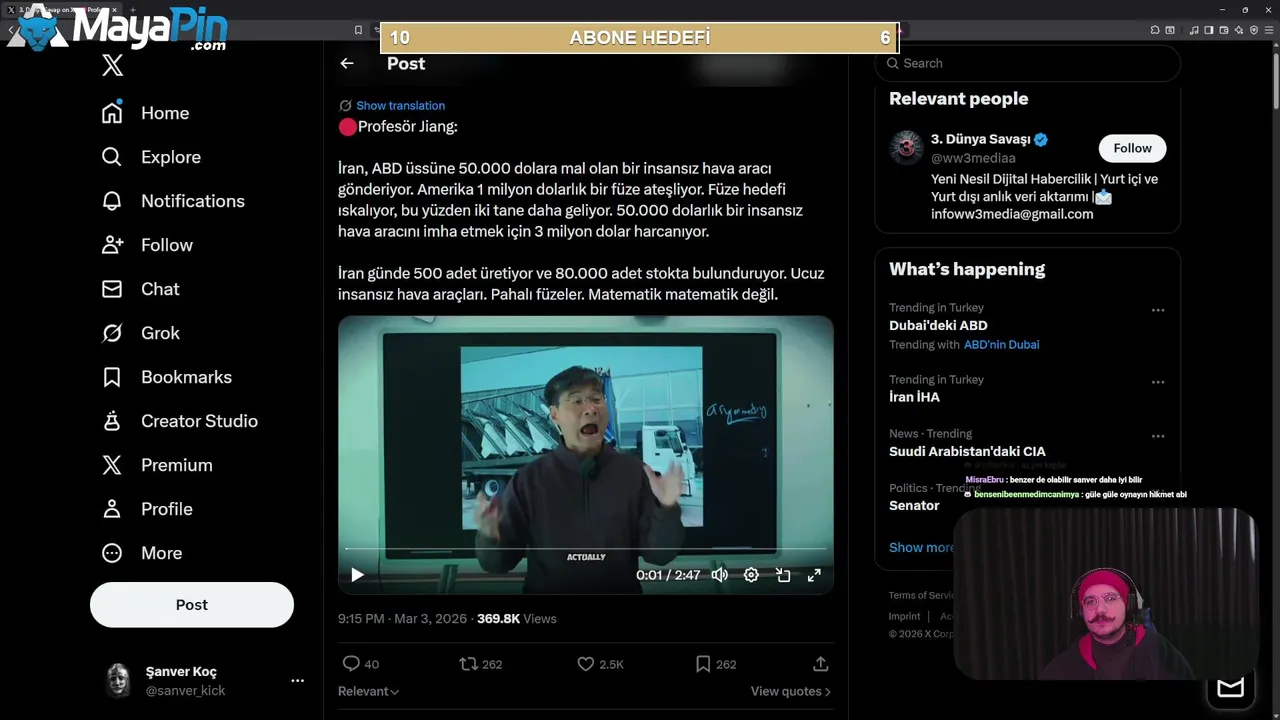Open more options for Suudi Arabistan'daki CIA
Viewport: 1280px width, 720px height.
(x=1158, y=436)
